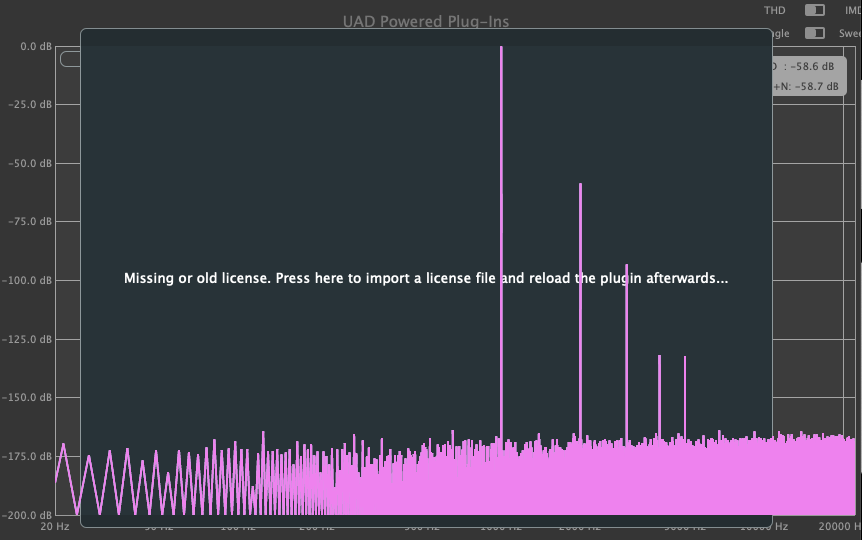This screenshot has width=862, height=540.
Task: Click the -100.0 dB axis label
Action: (x=31, y=281)
